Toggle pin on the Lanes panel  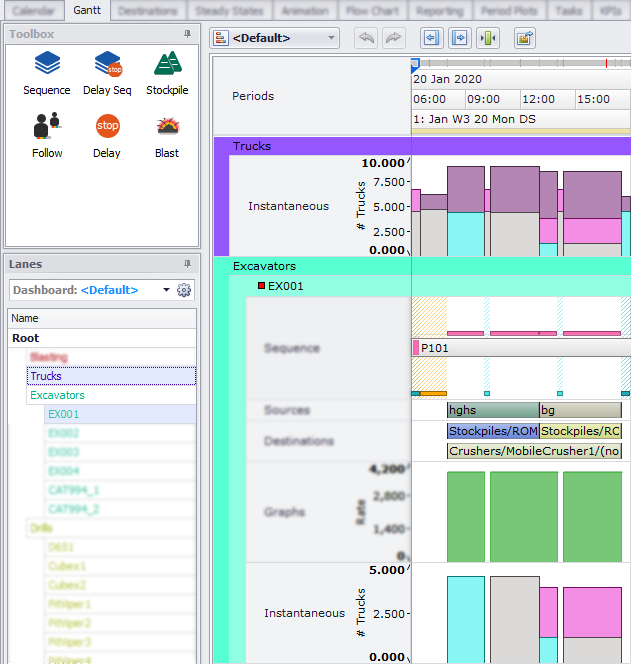click(x=187, y=264)
